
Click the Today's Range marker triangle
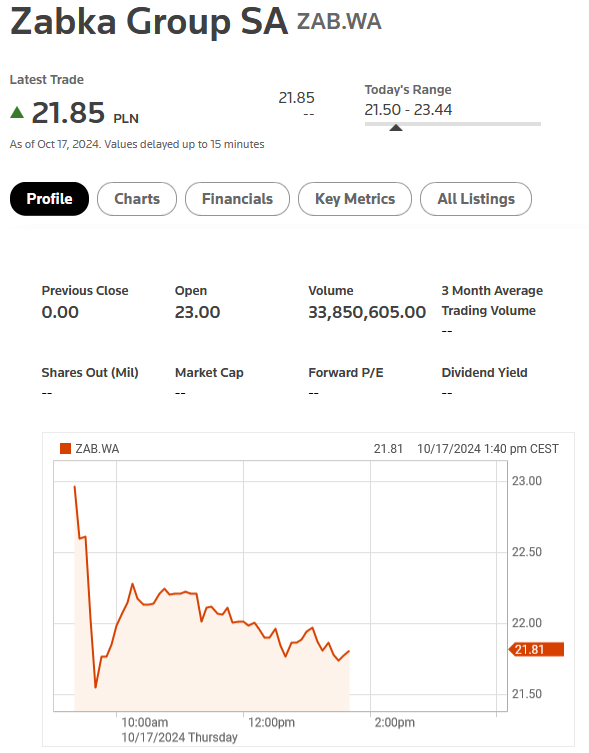pyautogui.click(x=396, y=127)
